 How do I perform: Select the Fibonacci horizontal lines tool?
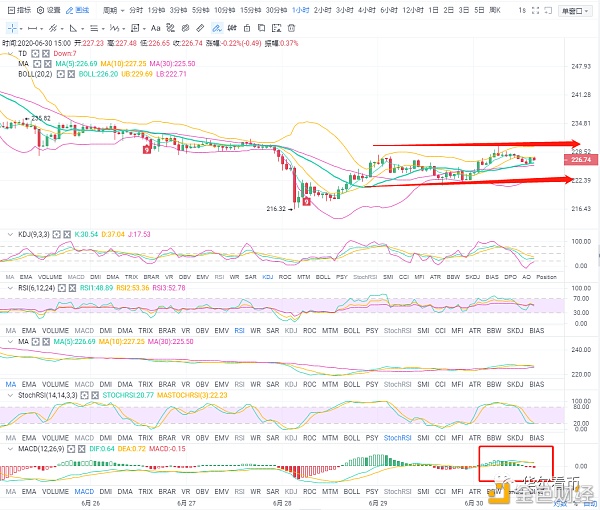click(x=94, y=28)
